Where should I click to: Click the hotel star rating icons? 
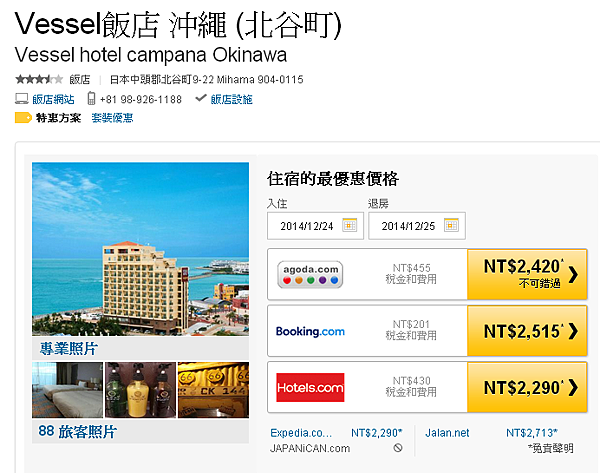(39, 79)
